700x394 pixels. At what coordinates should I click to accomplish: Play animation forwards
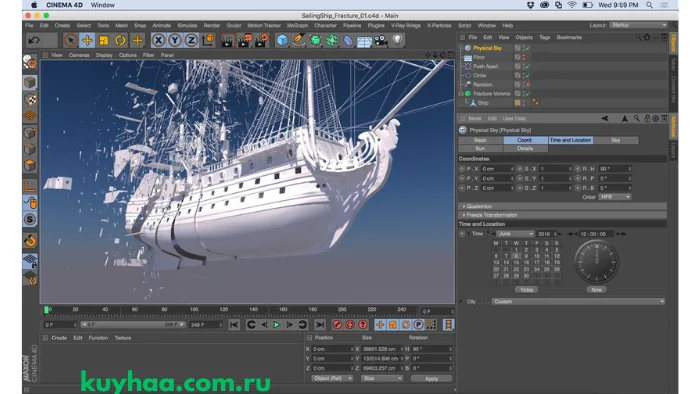click(277, 325)
